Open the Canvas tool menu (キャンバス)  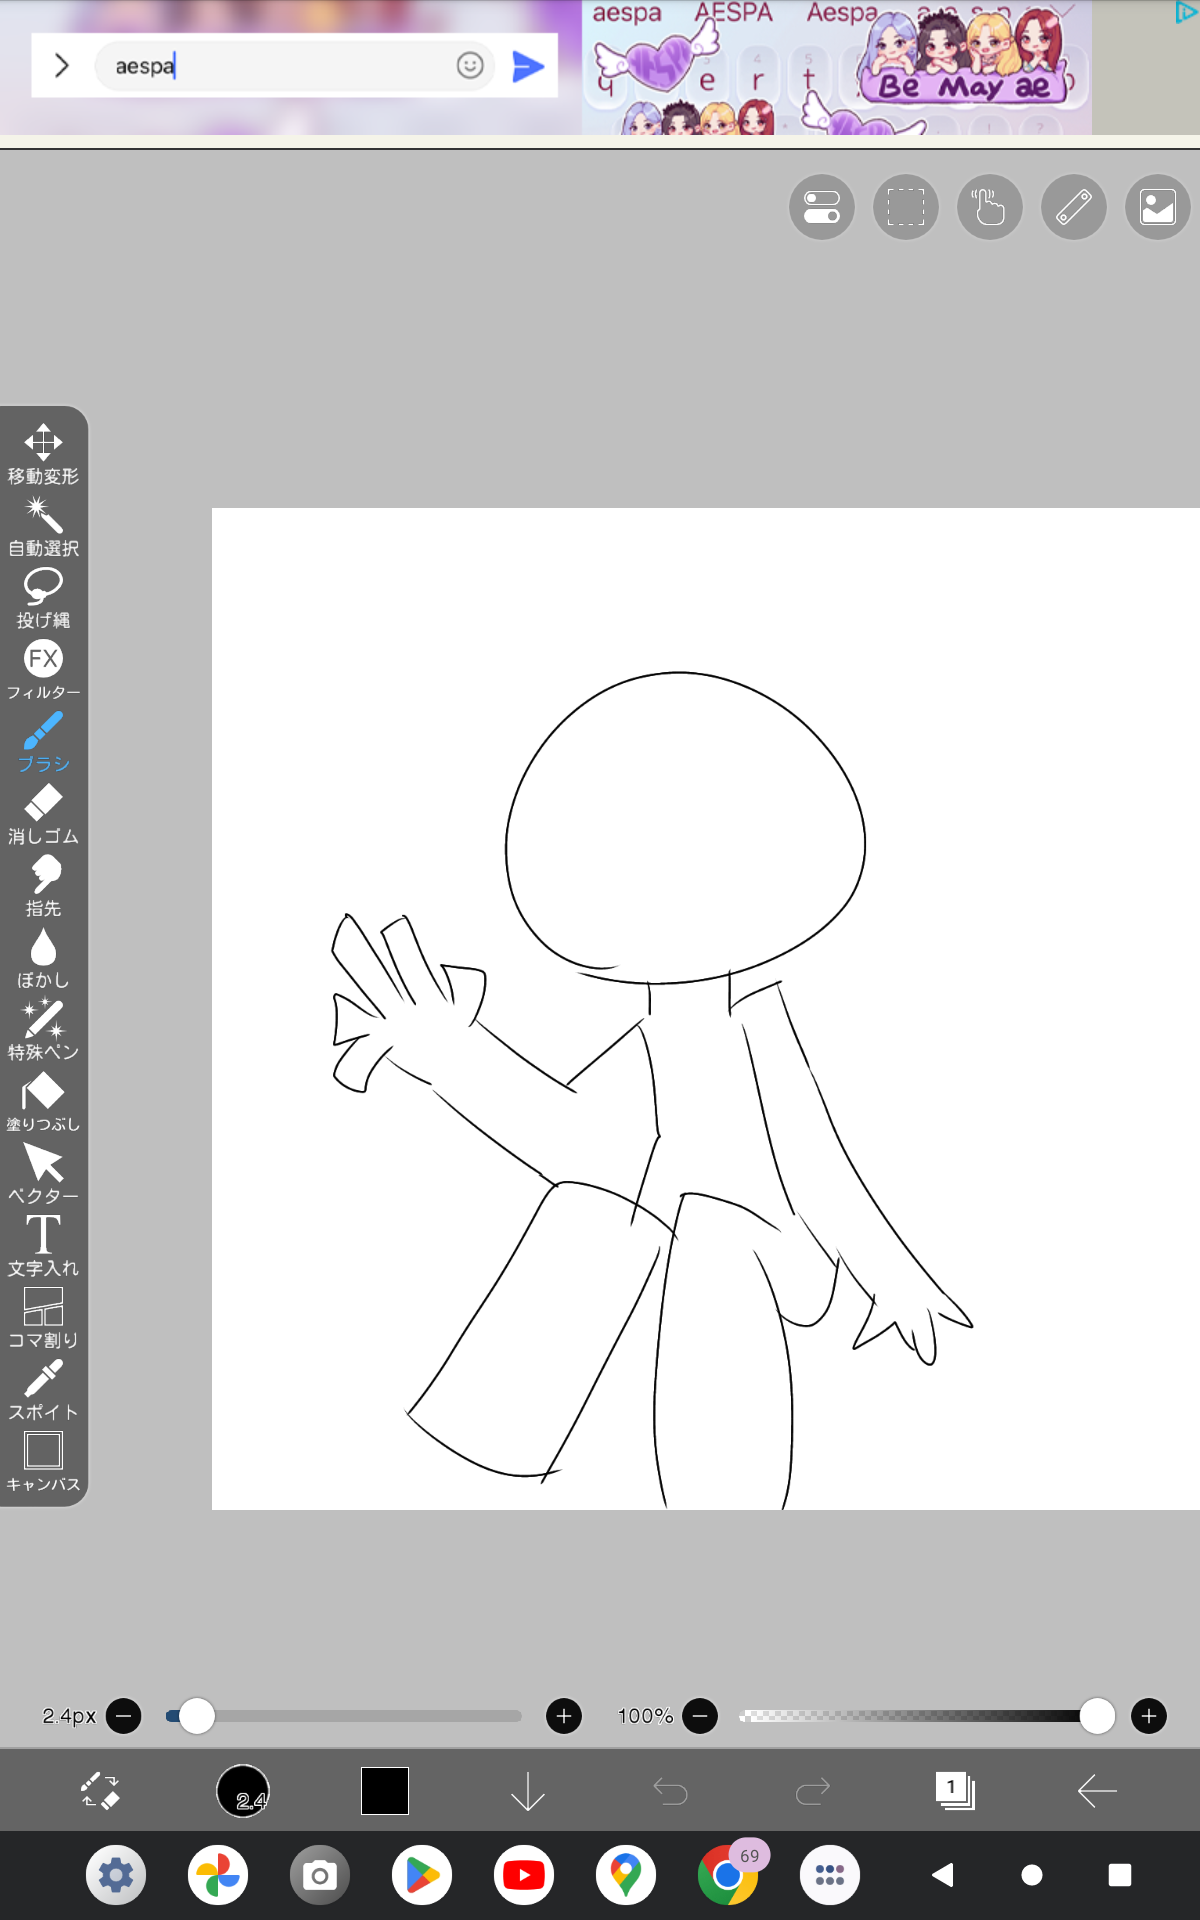coord(43,1462)
